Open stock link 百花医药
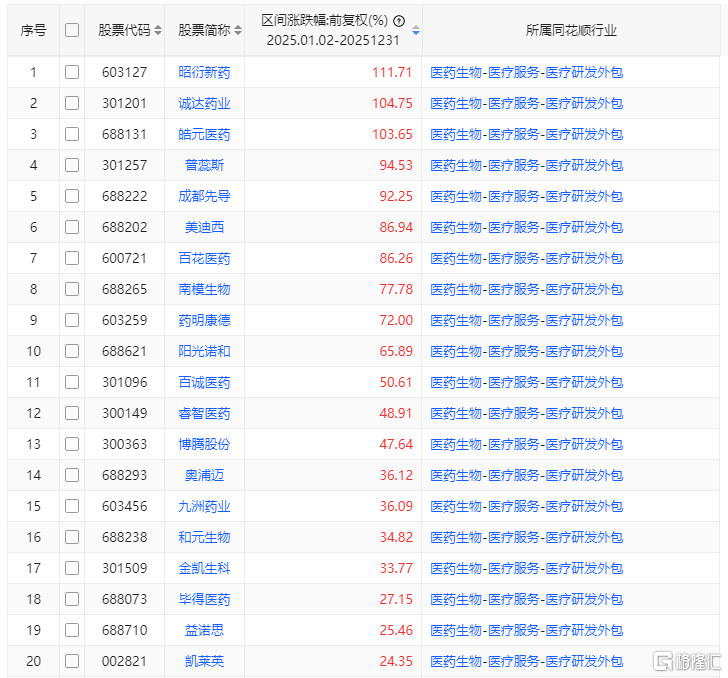 coord(204,258)
